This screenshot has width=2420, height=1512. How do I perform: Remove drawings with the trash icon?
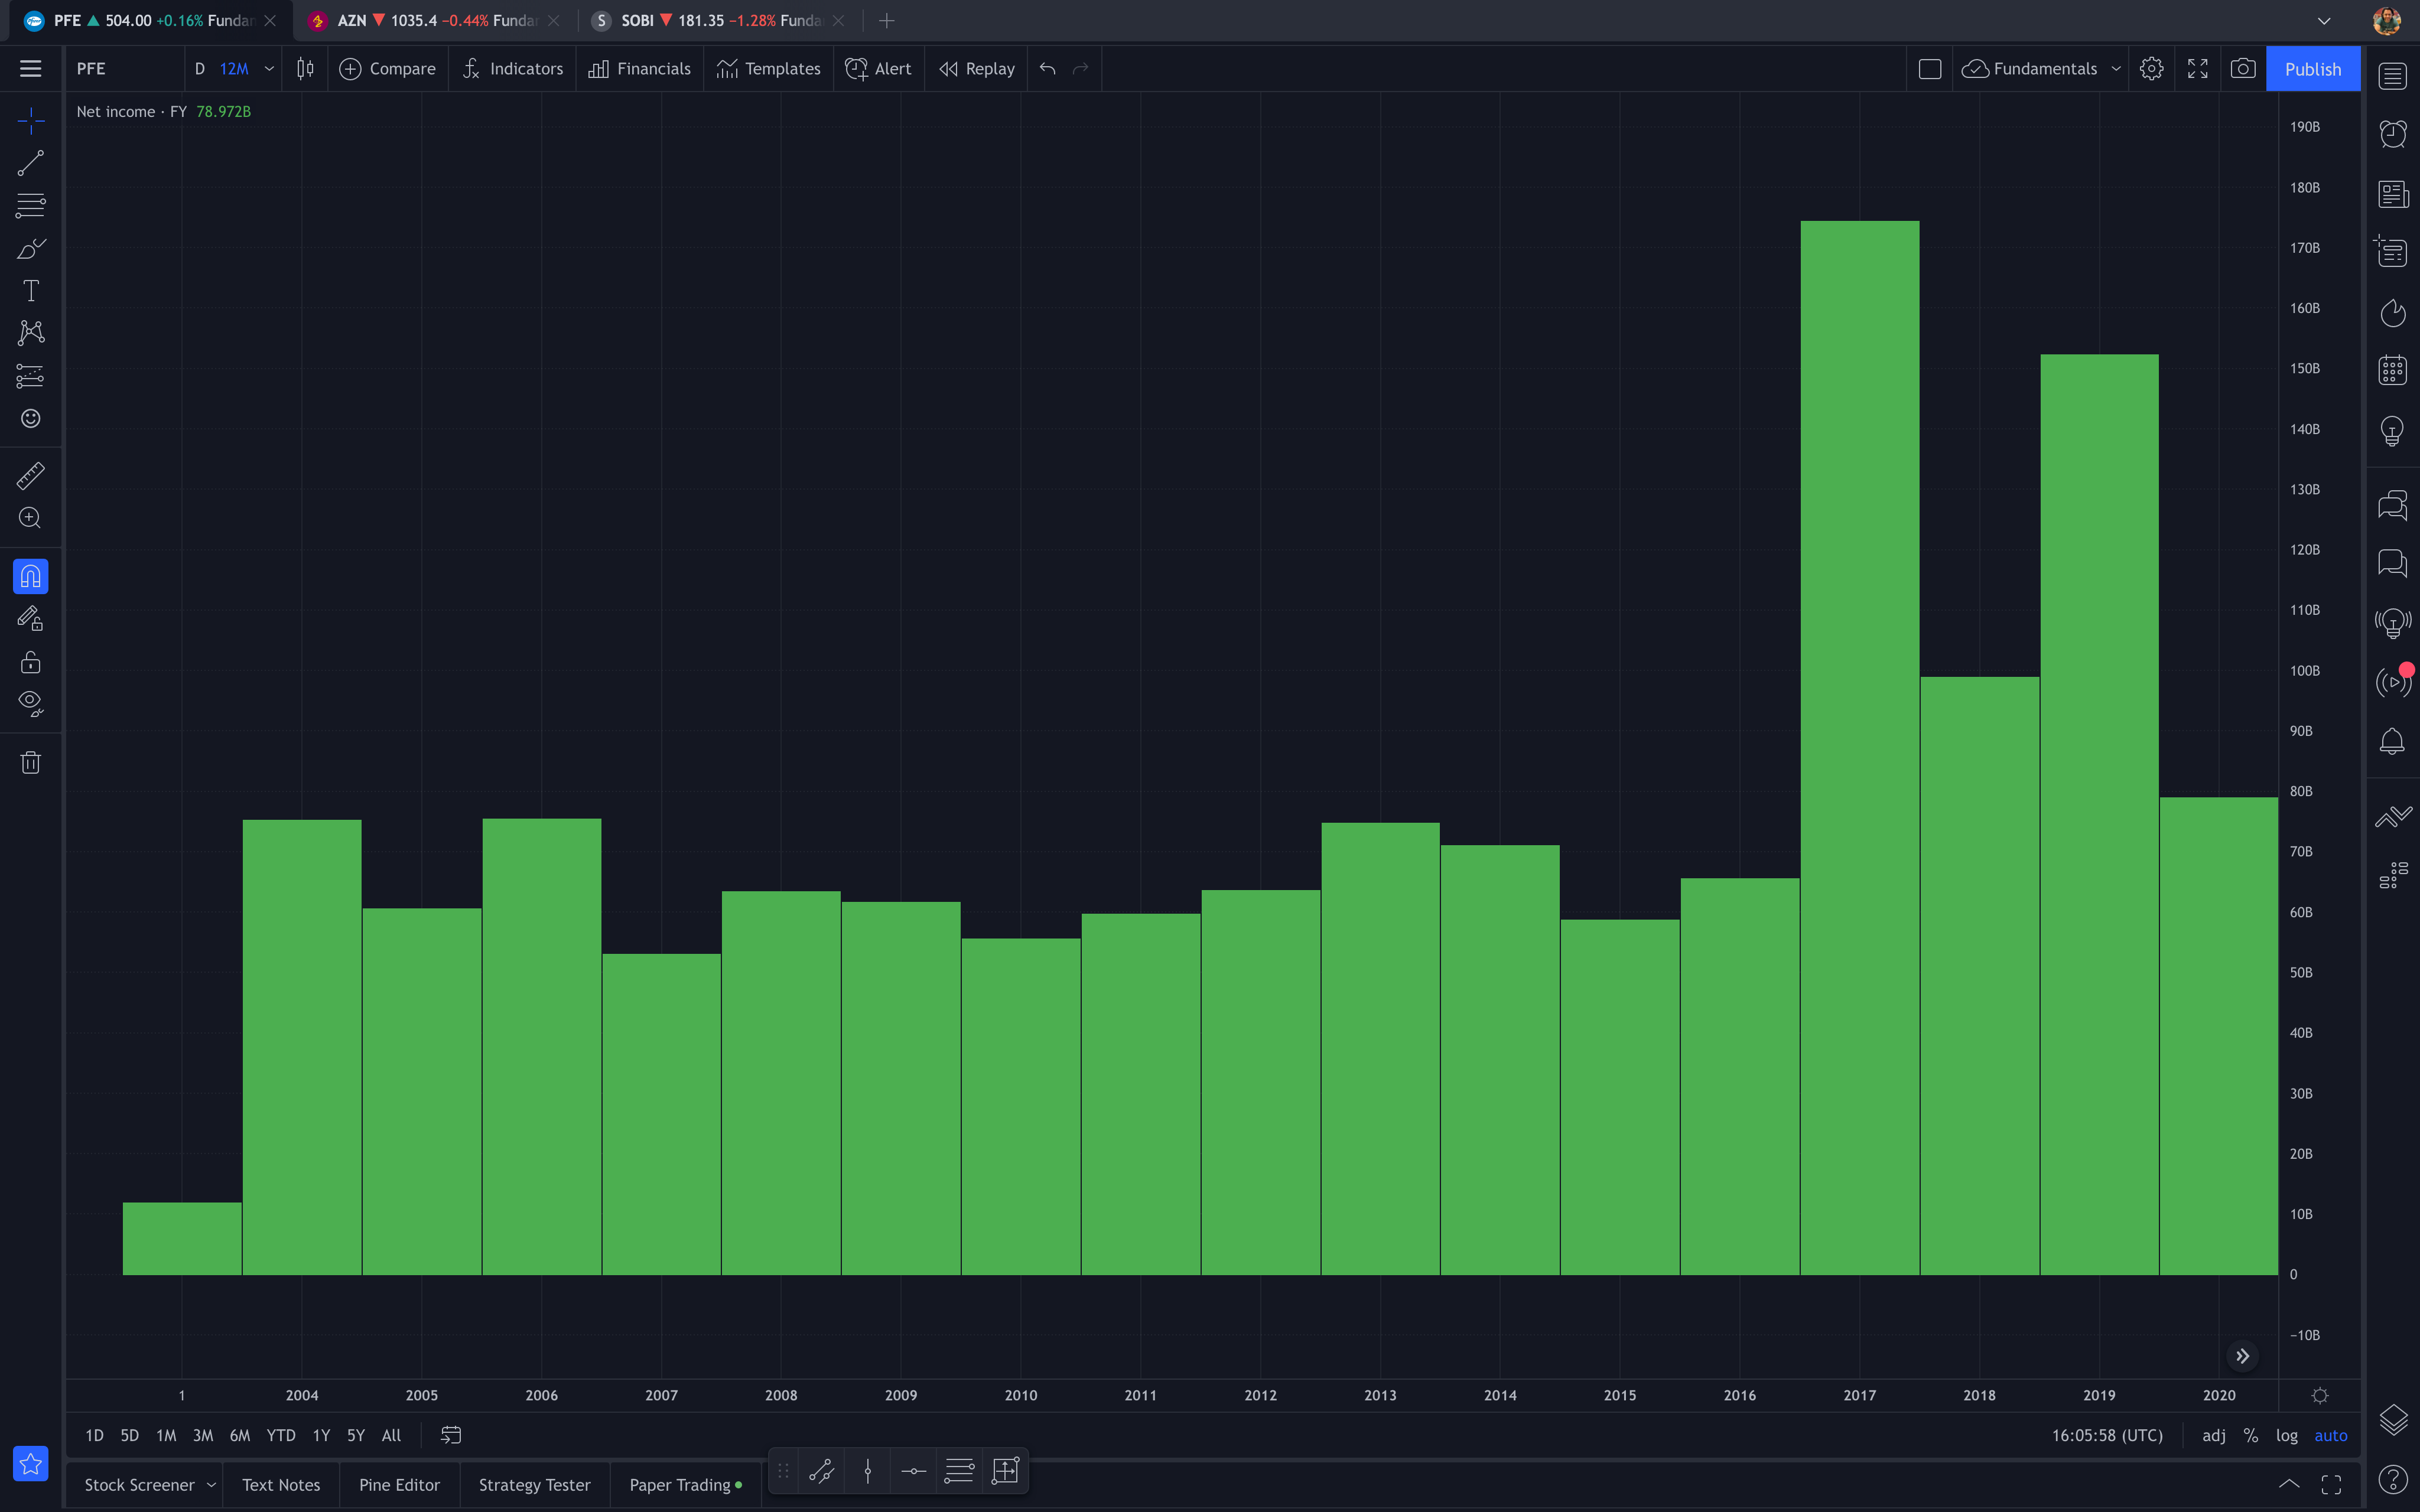pyautogui.click(x=30, y=763)
